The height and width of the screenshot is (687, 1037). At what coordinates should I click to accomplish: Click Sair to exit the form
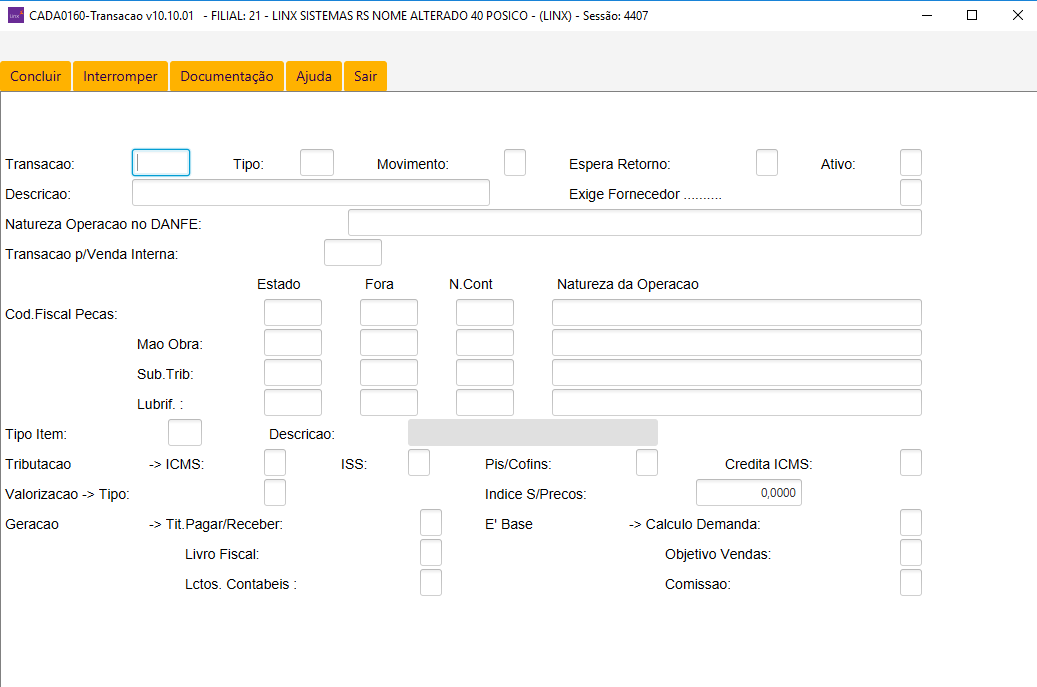pos(365,77)
